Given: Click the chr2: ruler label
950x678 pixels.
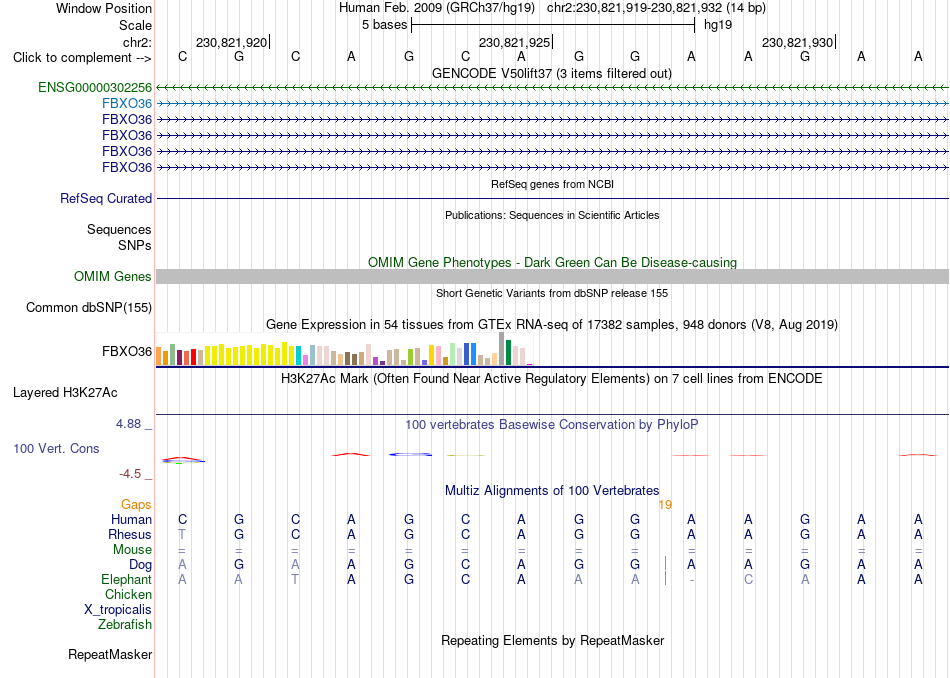Looking at the screenshot, I should pos(137,42).
